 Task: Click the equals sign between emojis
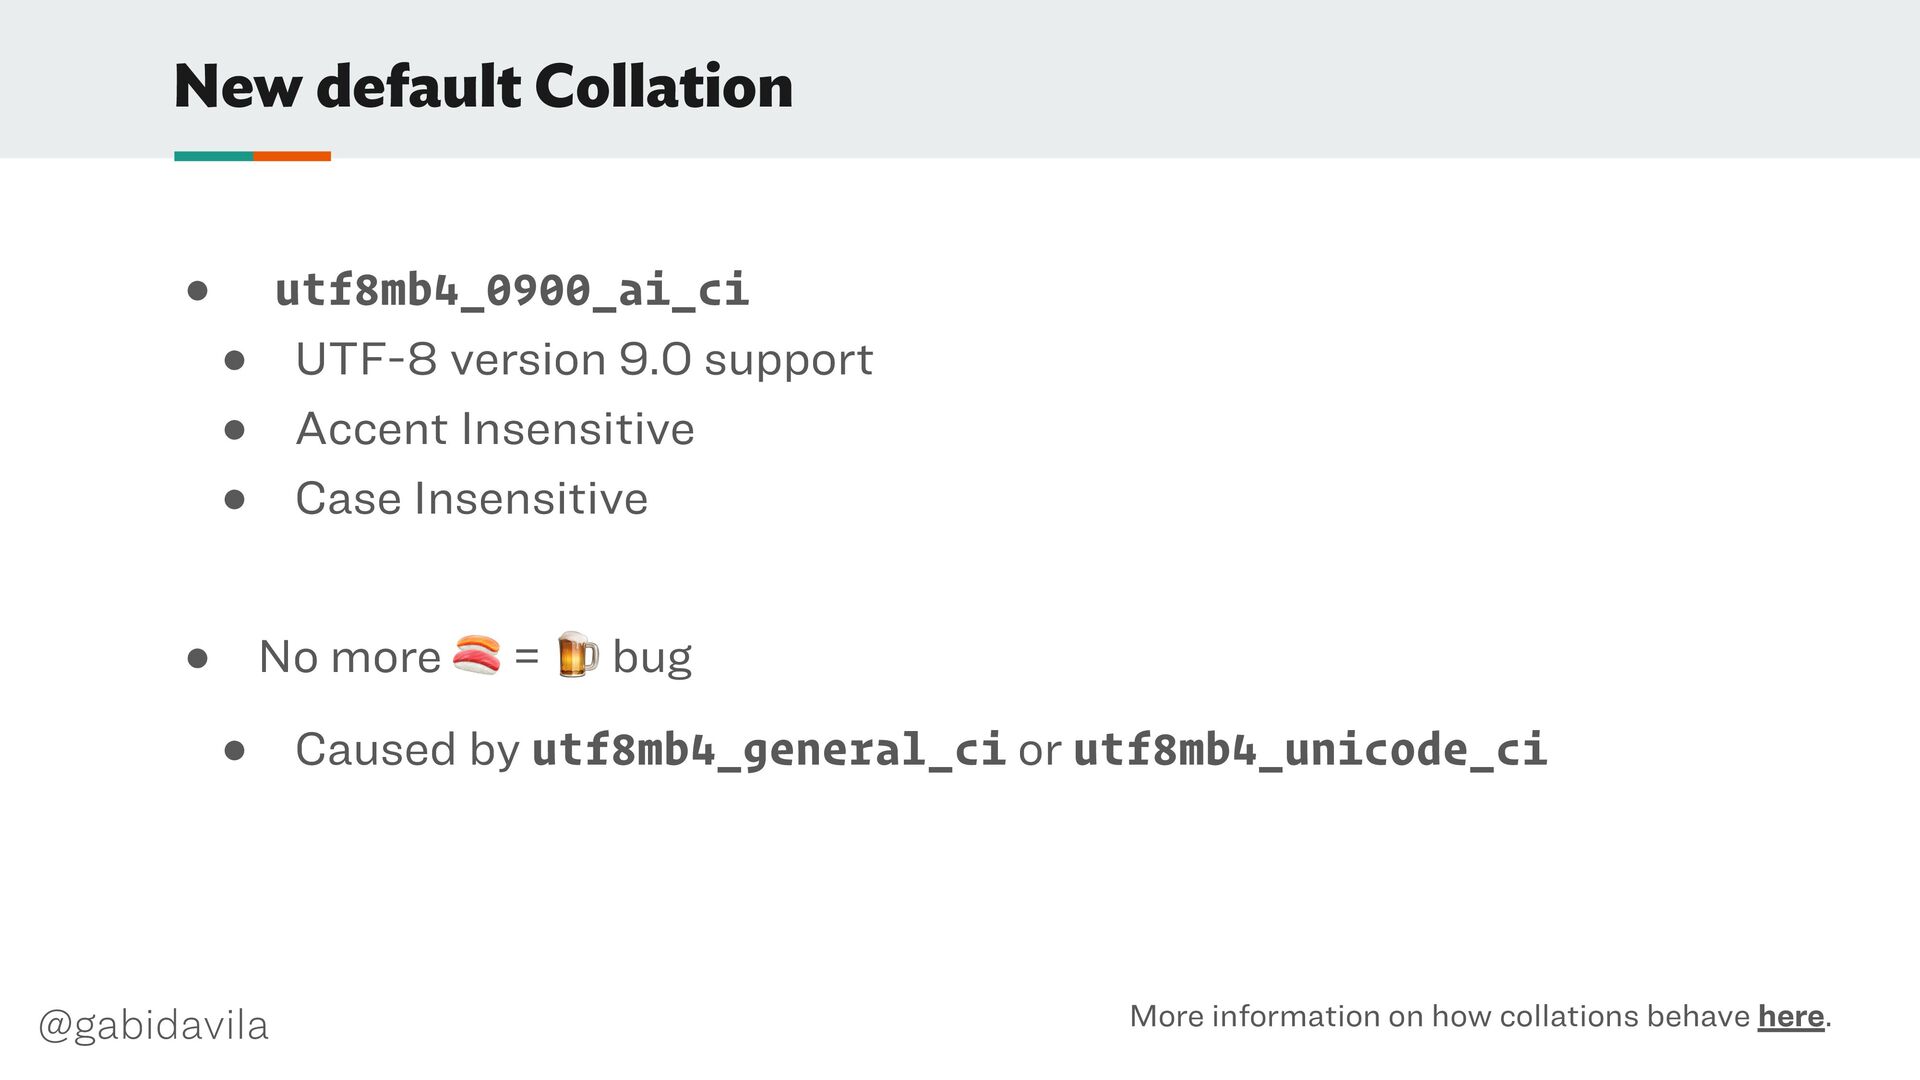526,657
